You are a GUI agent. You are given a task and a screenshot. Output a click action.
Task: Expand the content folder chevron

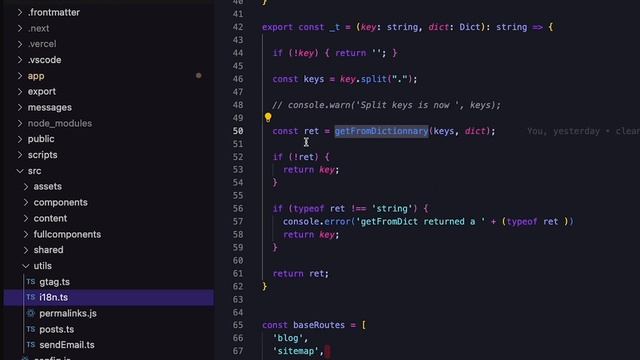tap(26, 218)
